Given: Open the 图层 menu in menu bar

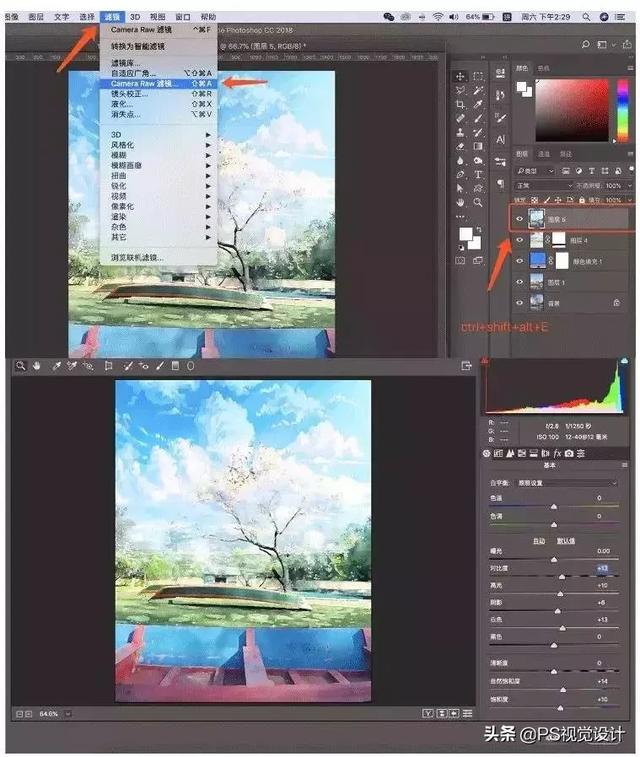Looking at the screenshot, I should pos(36,17).
